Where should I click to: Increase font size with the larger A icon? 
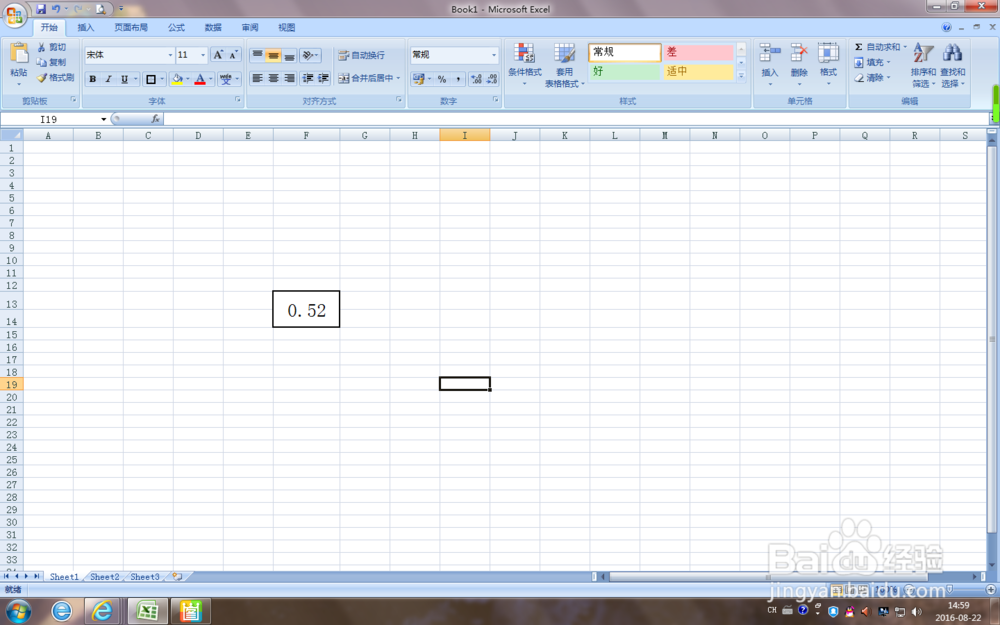pyautogui.click(x=218, y=55)
